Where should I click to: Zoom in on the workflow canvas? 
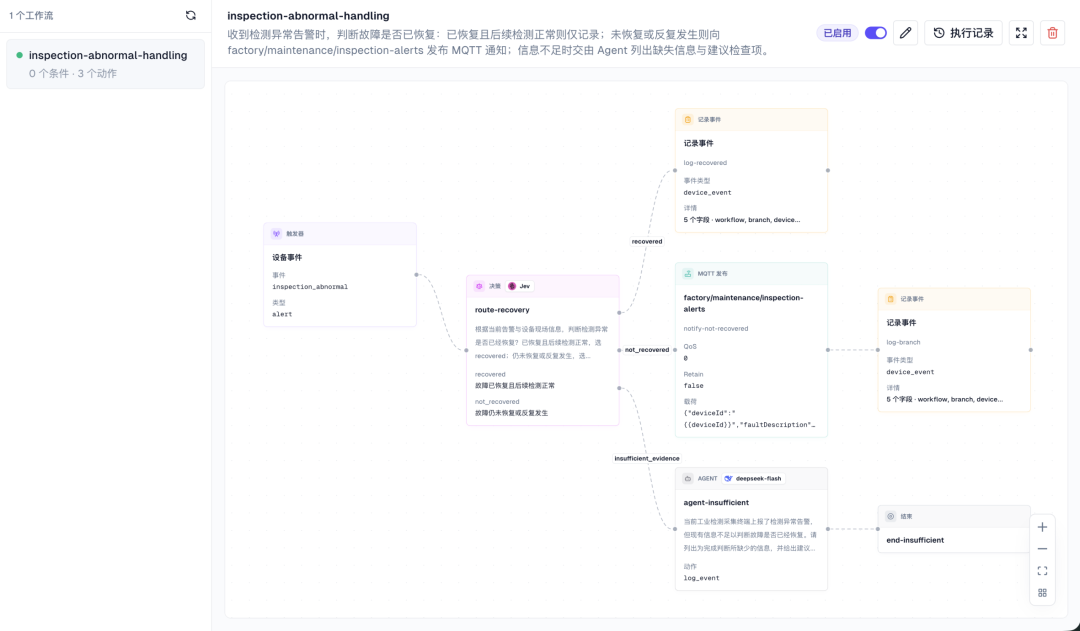pyautogui.click(x=1042, y=527)
